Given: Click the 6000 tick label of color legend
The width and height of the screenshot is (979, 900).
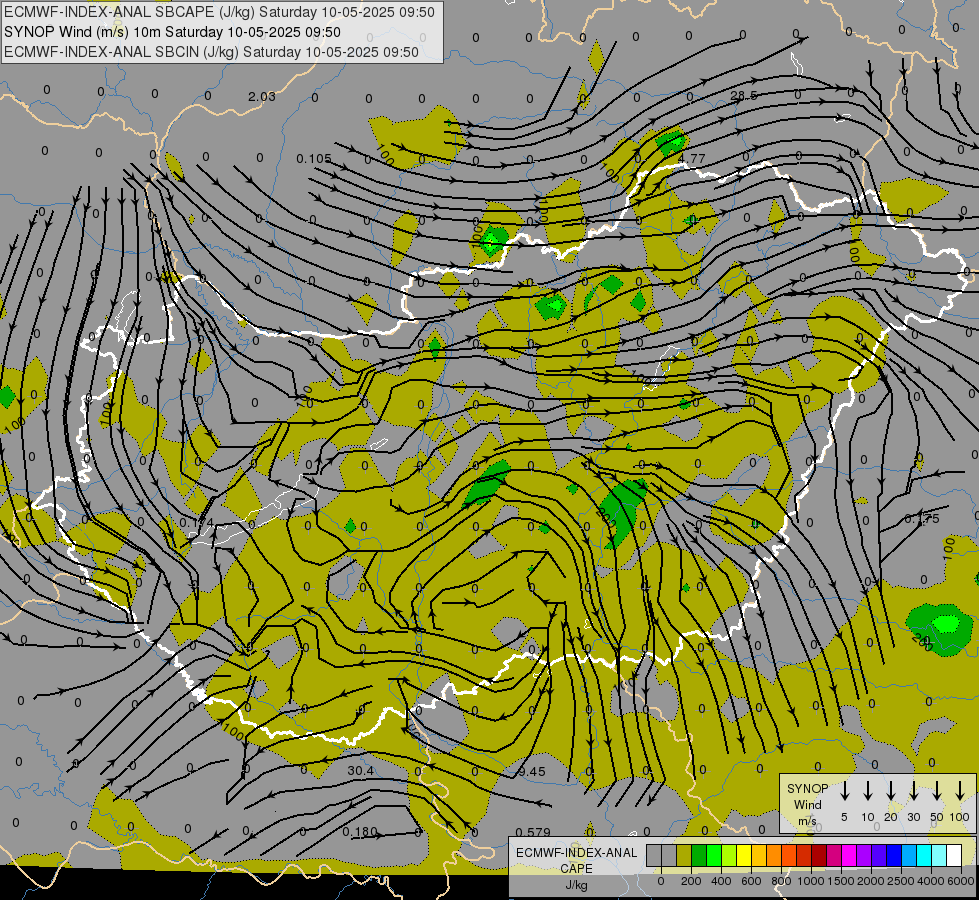Looking at the screenshot, I should coord(960,881).
